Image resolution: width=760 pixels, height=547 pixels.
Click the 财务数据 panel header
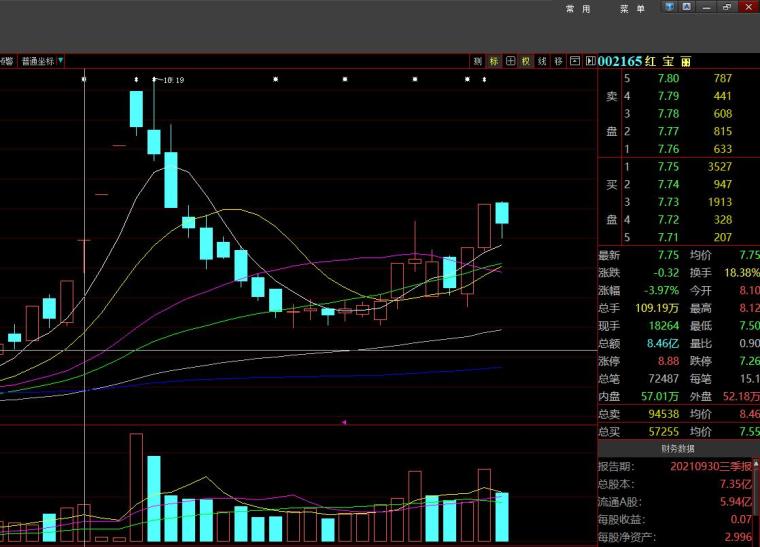(677, 449)
